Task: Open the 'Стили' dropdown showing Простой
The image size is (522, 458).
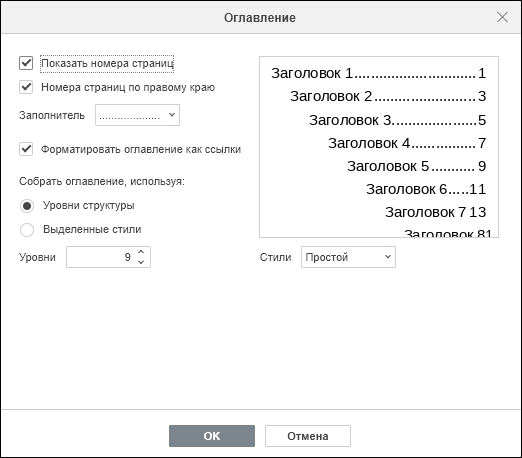Action: (348, 257)
